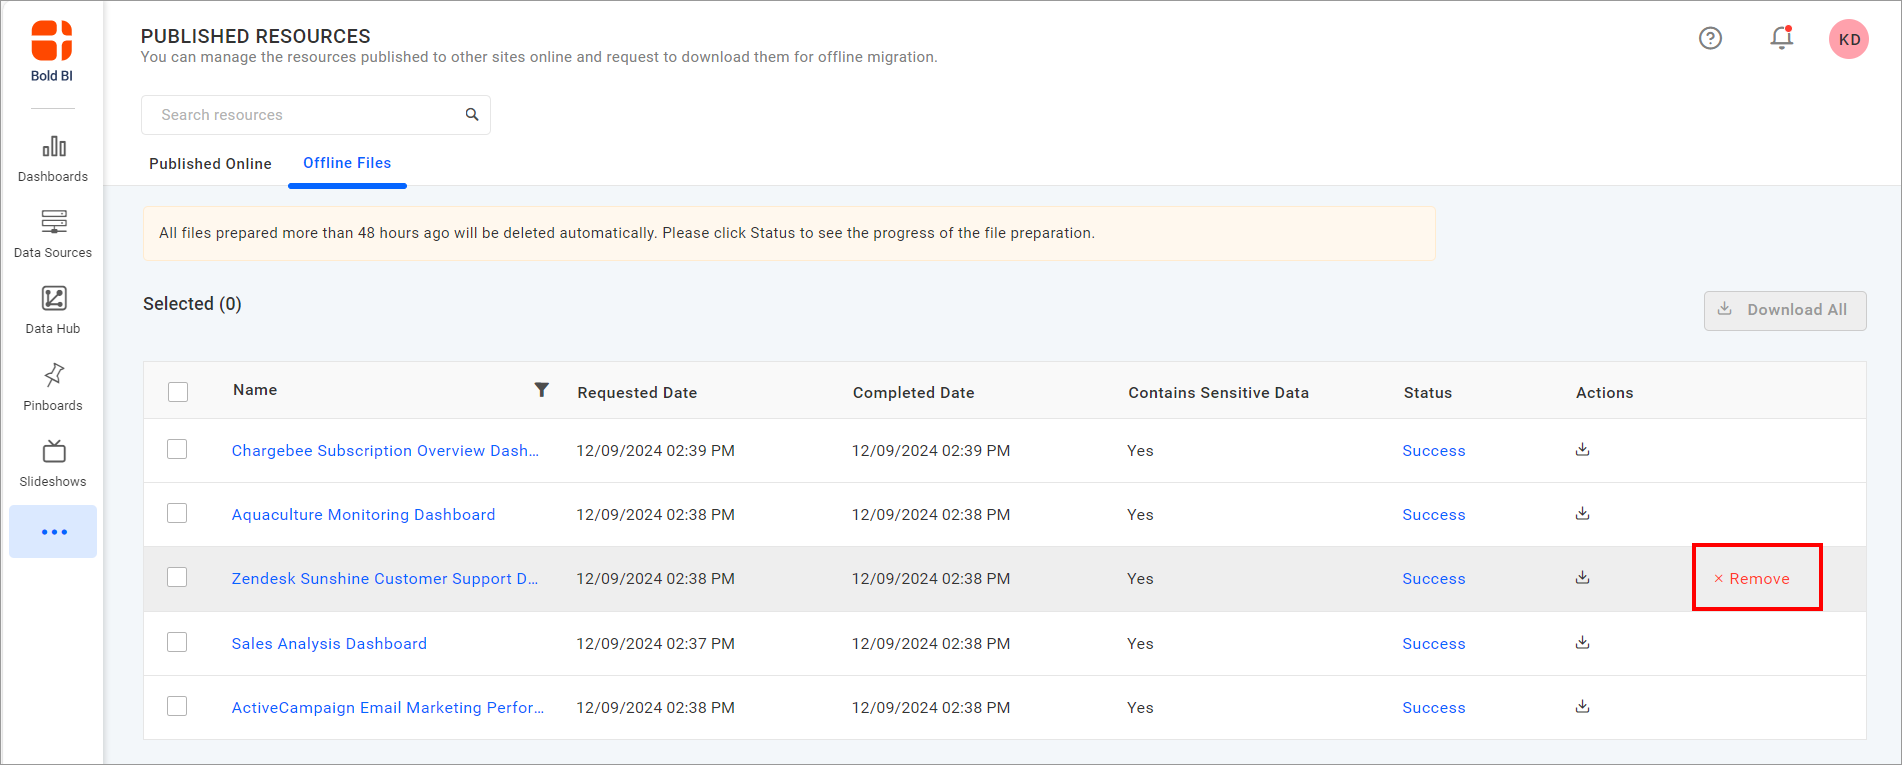Click the Contains Sensitive Data header
The width and height of the screenshot is (1902, 765).
pyautogui.click(x=1218, y=393)
